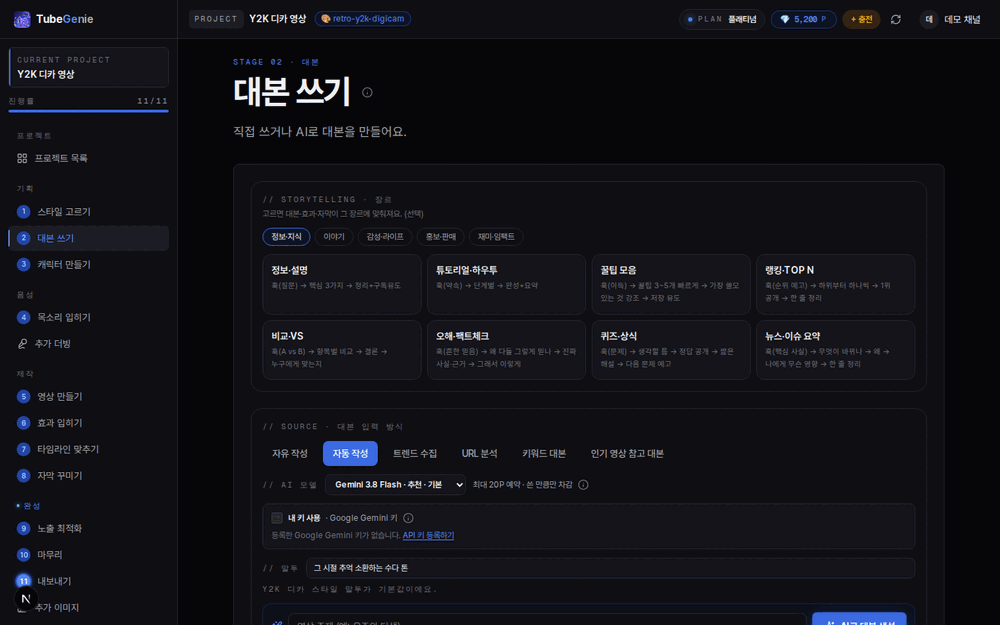This screenshot has height=625, width=1000.
Task: Choose the 튜토리얼·하우투 storytelling card
Action: pyautogui.click(x=506, y=284)
